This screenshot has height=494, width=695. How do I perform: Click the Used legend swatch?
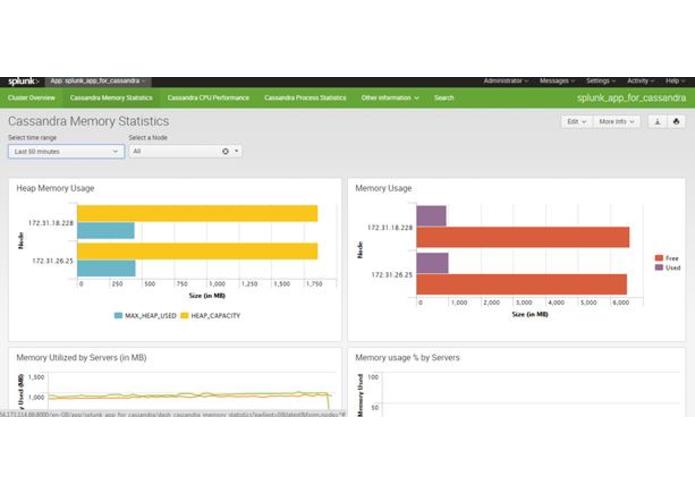pyautogui.click(x=659, y=268)
